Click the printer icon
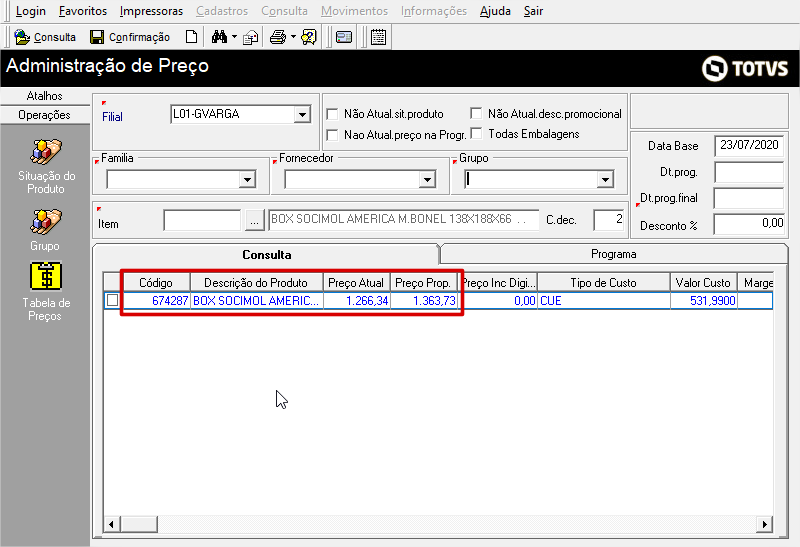 278,37
